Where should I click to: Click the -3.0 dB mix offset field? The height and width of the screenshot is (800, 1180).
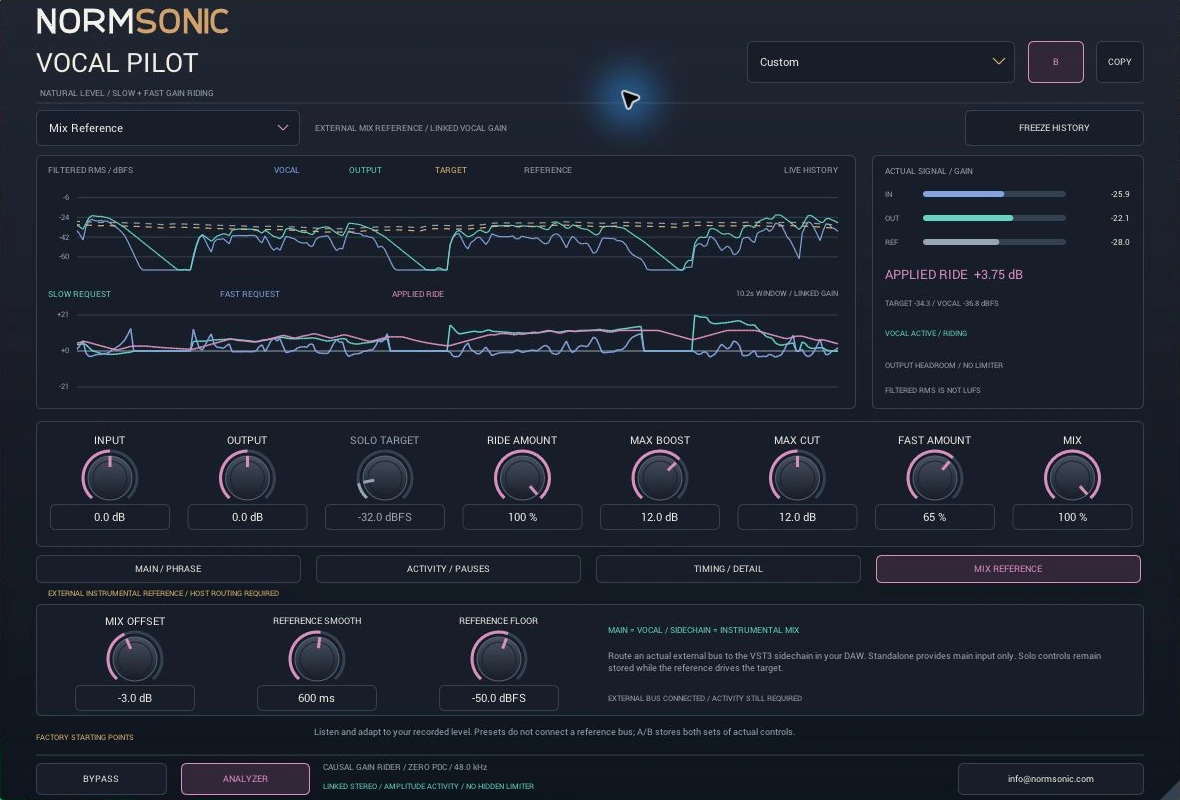coord(135,698)
